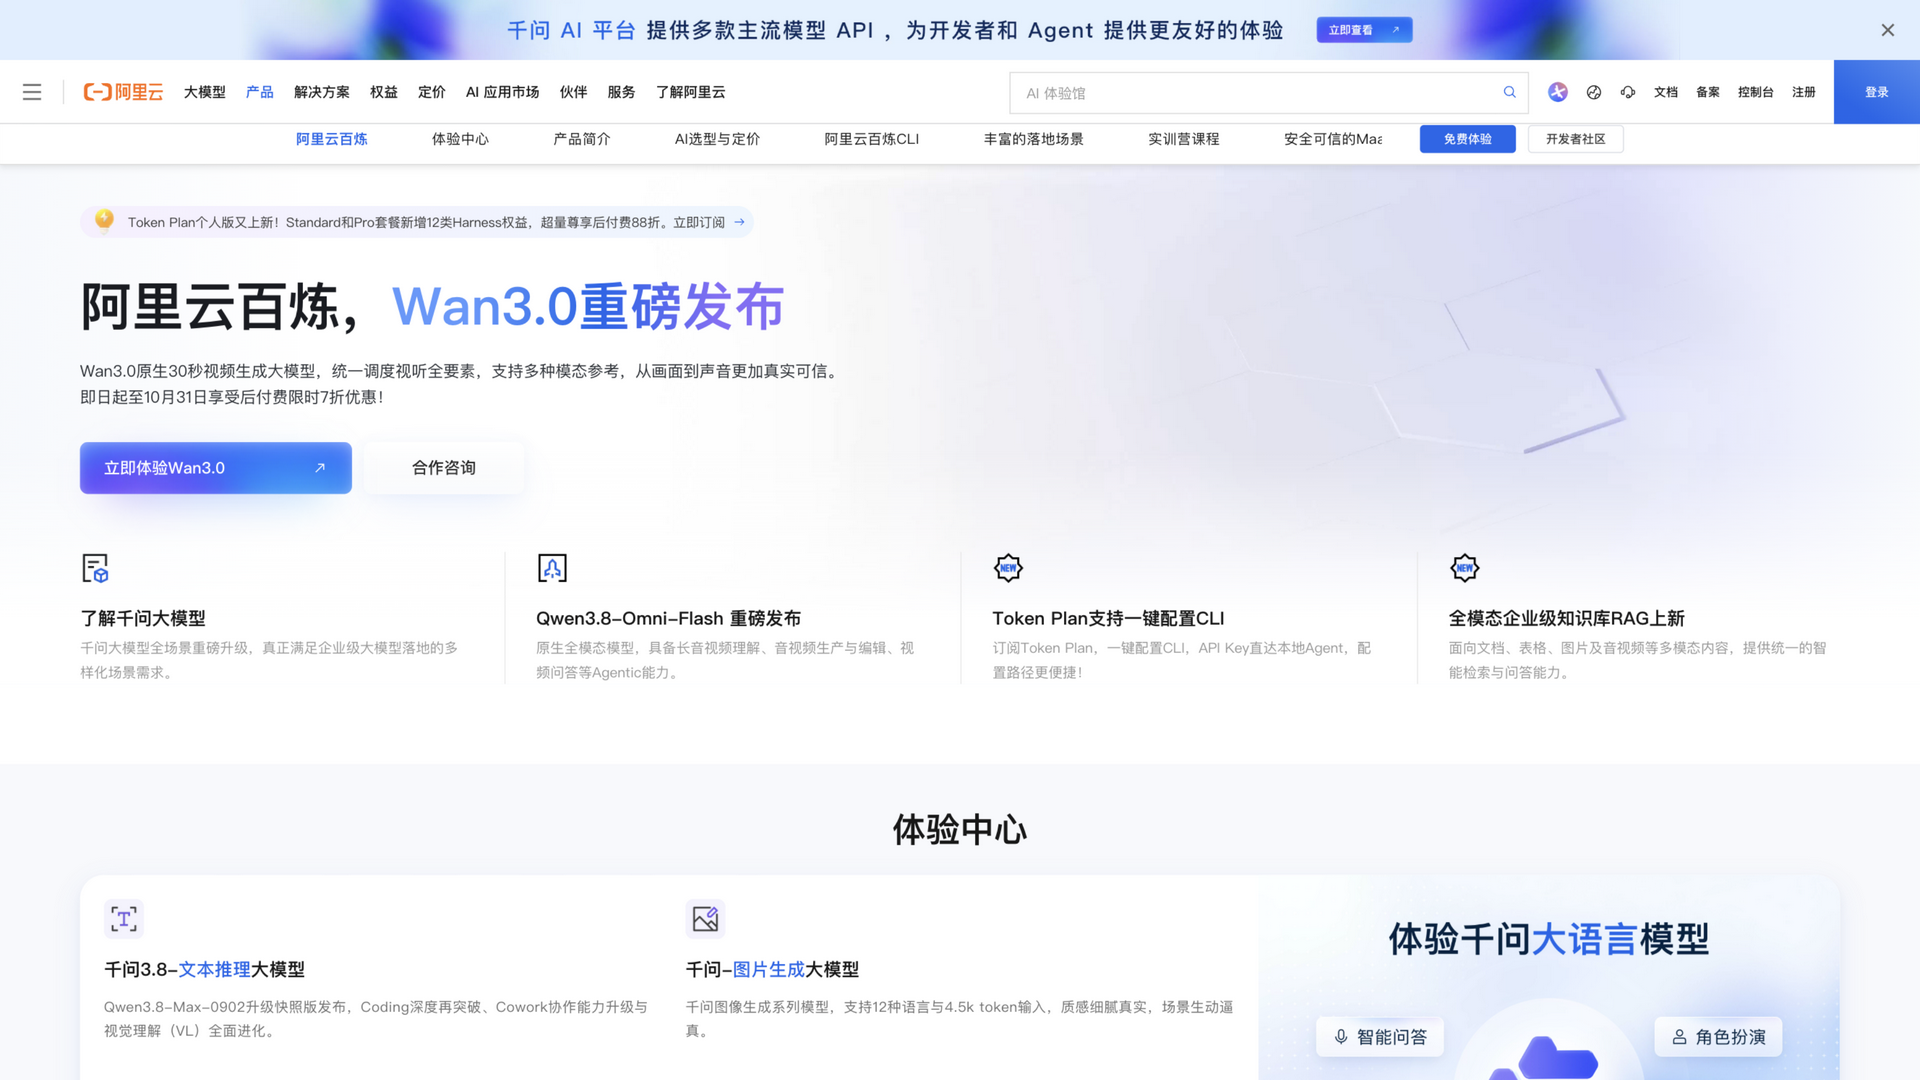The height and width of the screenshot is (1080, 1920).
Task: Open 了解千问大模型 card title
Action: click(143, 618)
